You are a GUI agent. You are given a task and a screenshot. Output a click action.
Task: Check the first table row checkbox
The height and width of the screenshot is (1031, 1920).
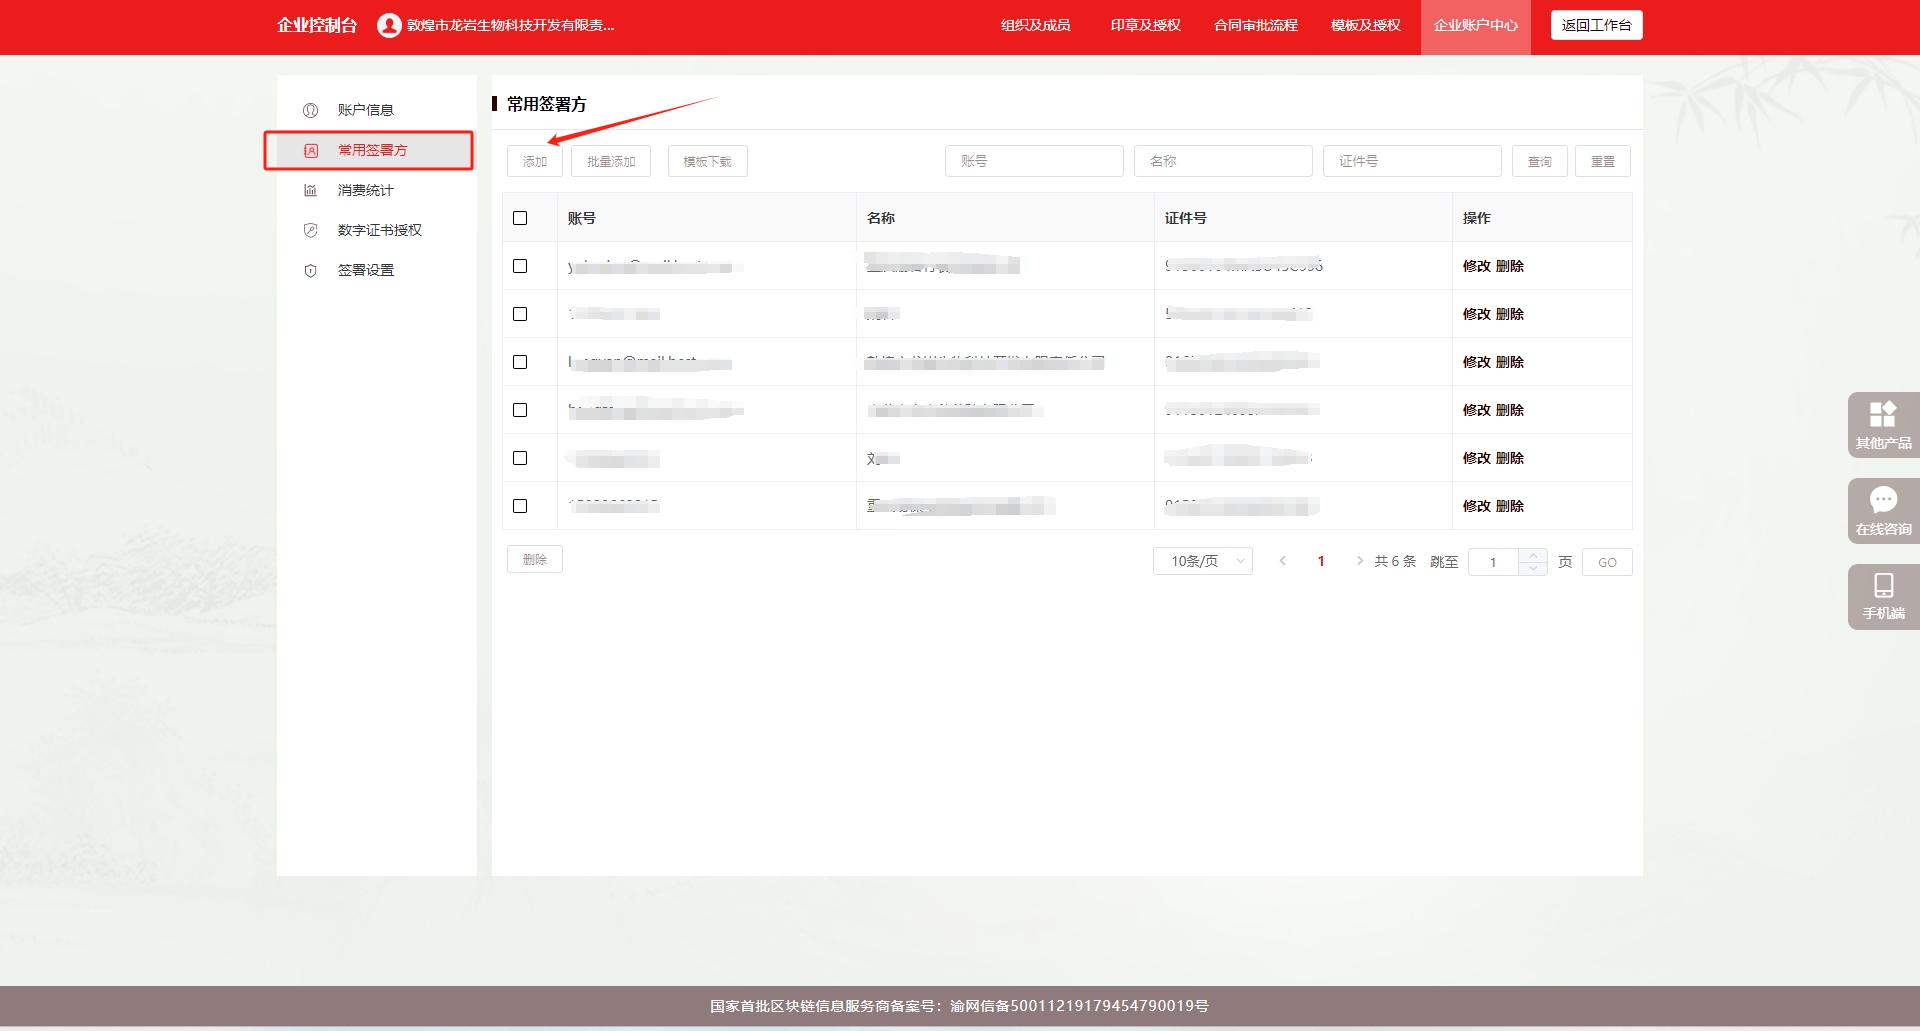[x=520, y=266]
